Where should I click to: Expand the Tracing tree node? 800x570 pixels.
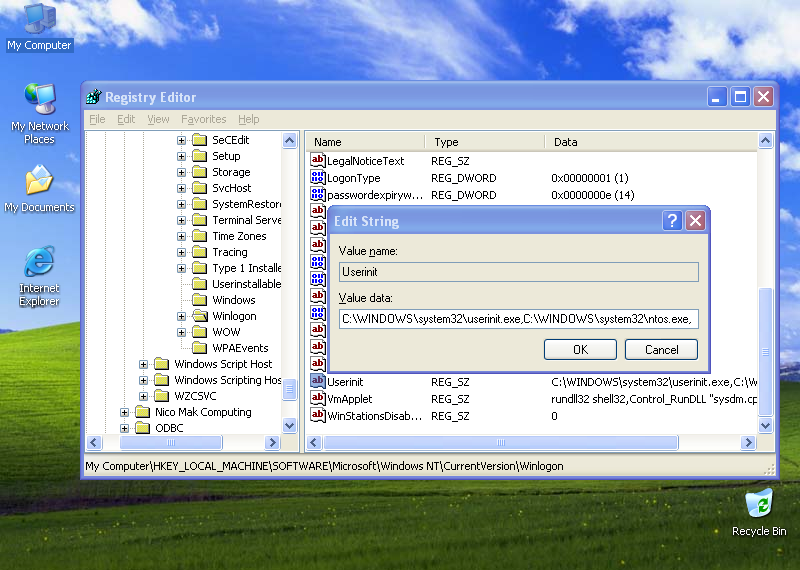(181, 252)
